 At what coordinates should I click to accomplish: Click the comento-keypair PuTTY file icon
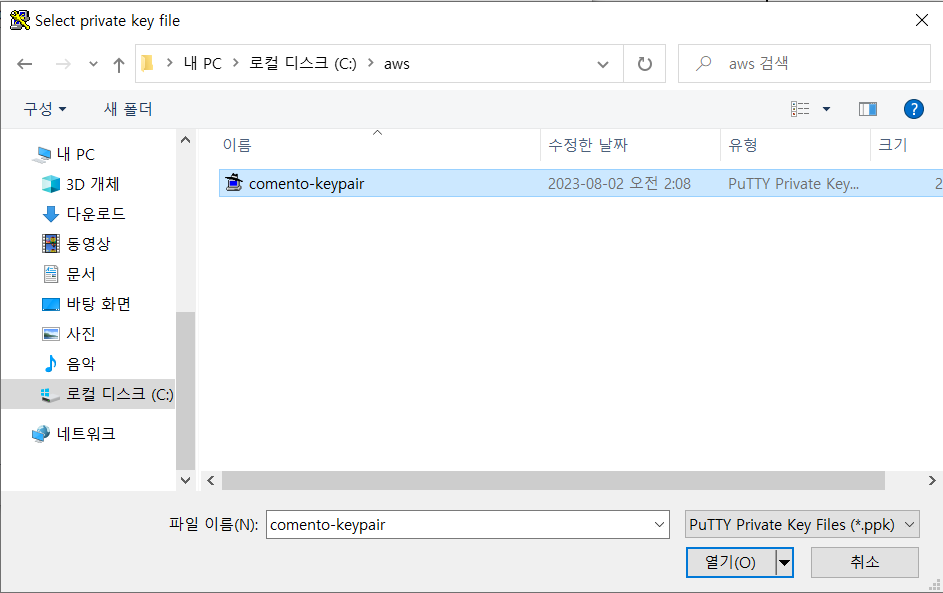click(x=233, y=182)
